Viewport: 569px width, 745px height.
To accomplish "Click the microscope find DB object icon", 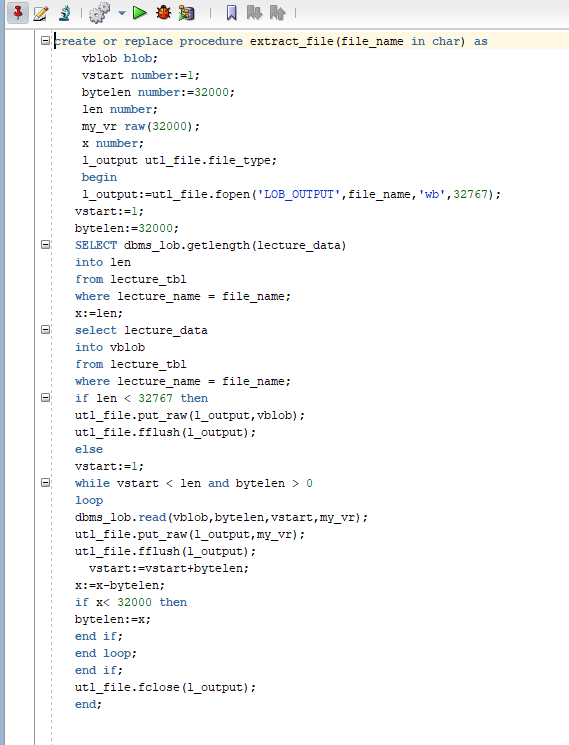I will pyautogui.click(x=64, y=13).
